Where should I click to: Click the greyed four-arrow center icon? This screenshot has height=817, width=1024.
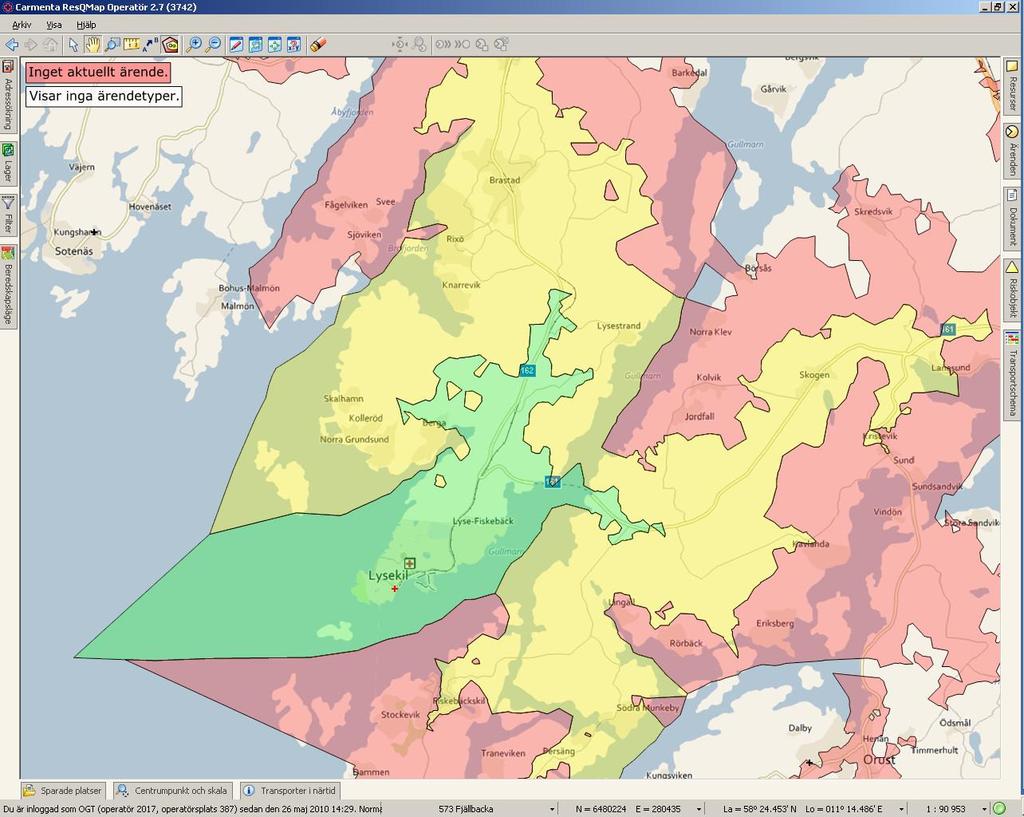pos(400,44)
